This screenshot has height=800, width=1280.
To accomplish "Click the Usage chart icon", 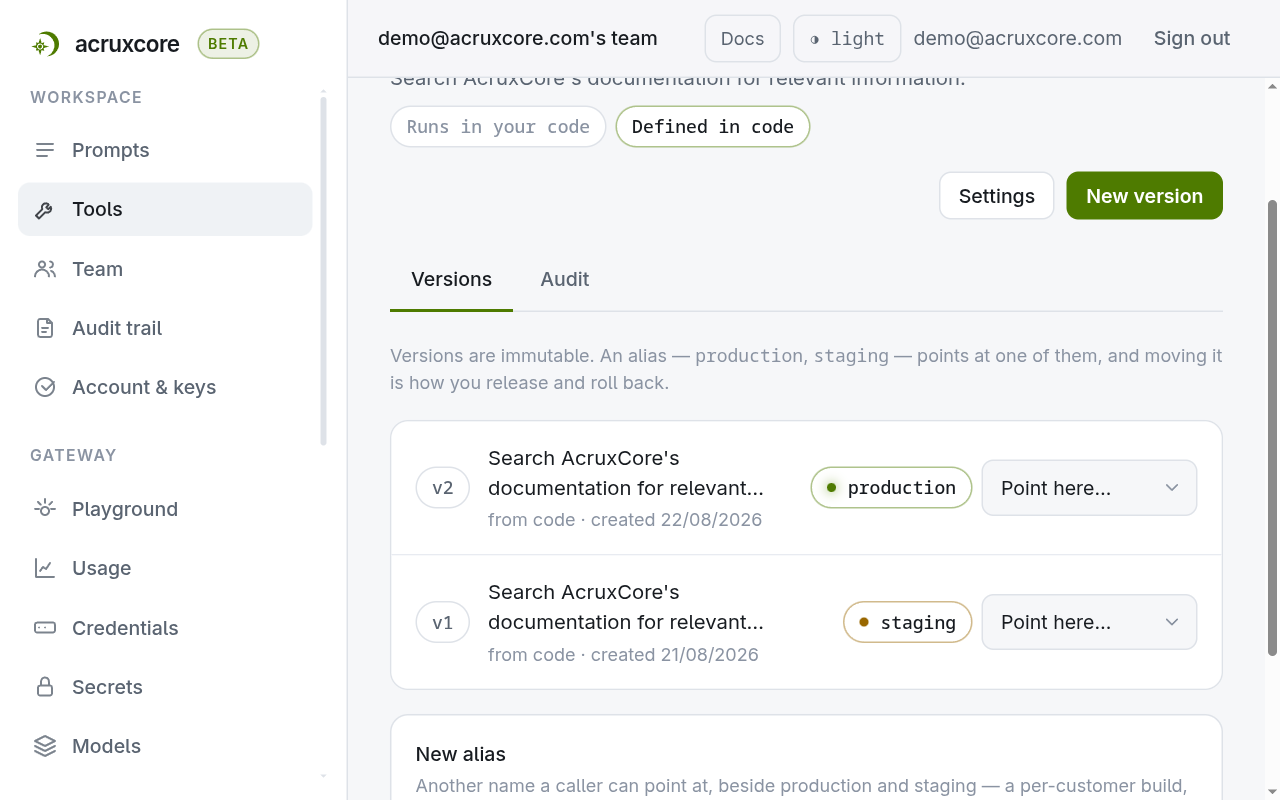I will coord(45,568).
